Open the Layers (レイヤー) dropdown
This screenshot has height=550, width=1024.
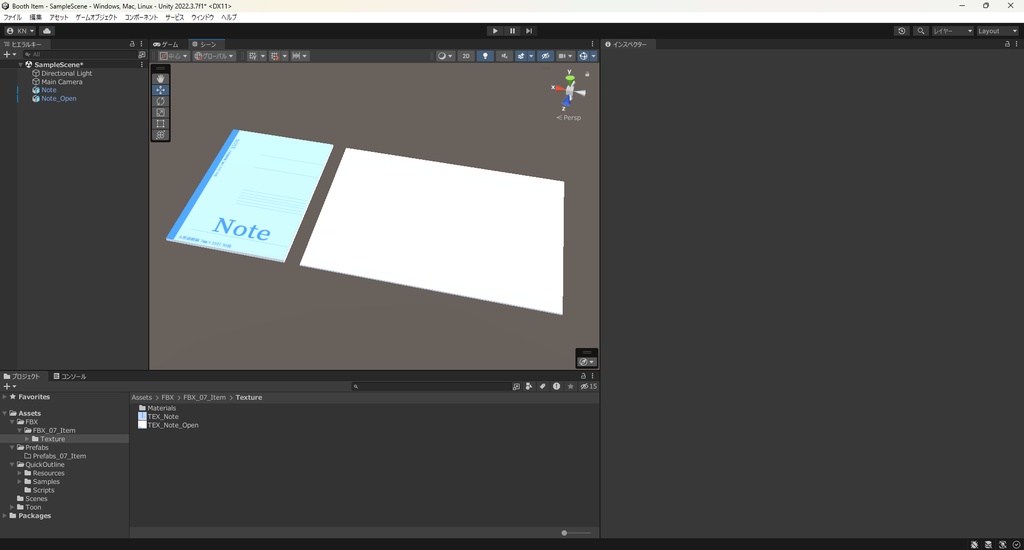(952, 31)
